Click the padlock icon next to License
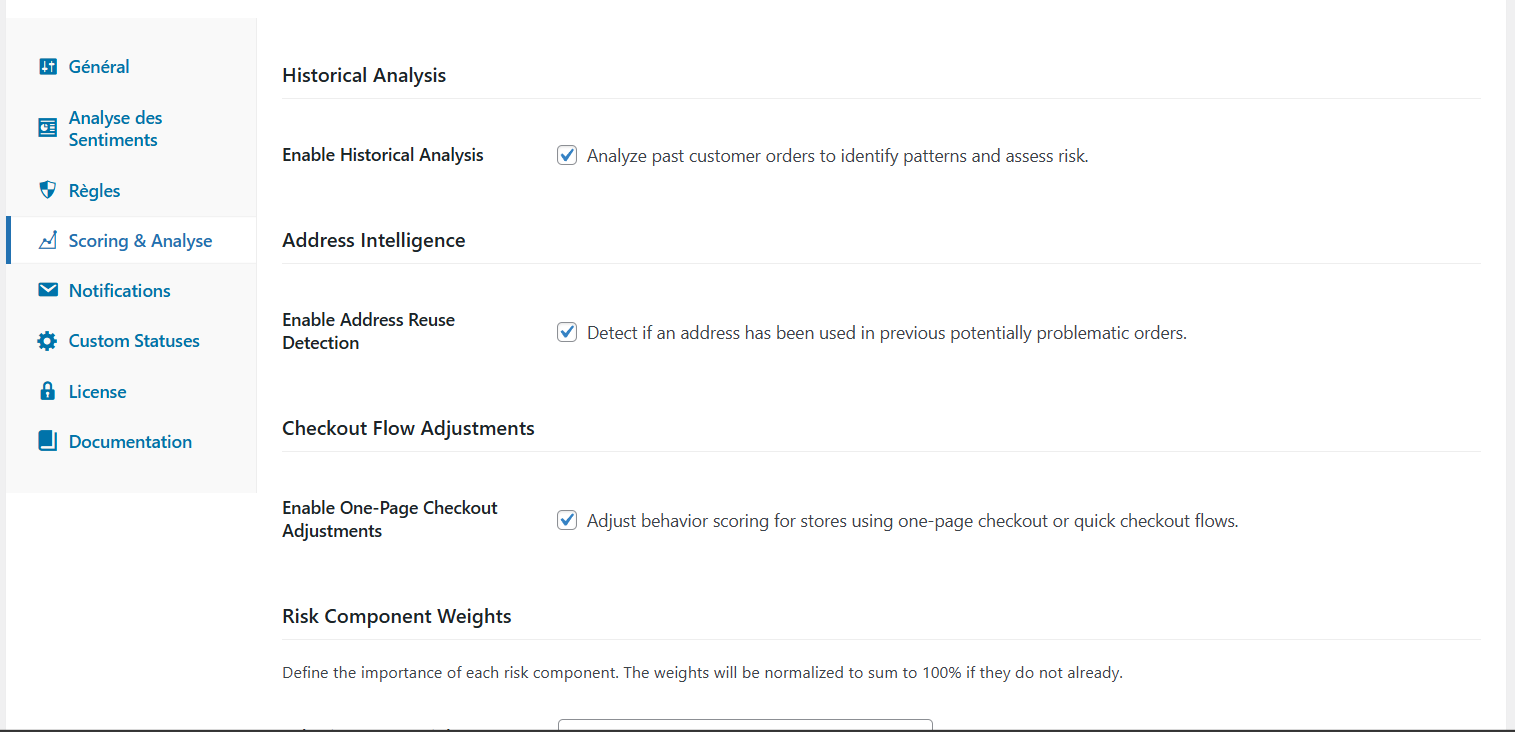The height and width of the screenshot is (732, 1515). [47, 391]
